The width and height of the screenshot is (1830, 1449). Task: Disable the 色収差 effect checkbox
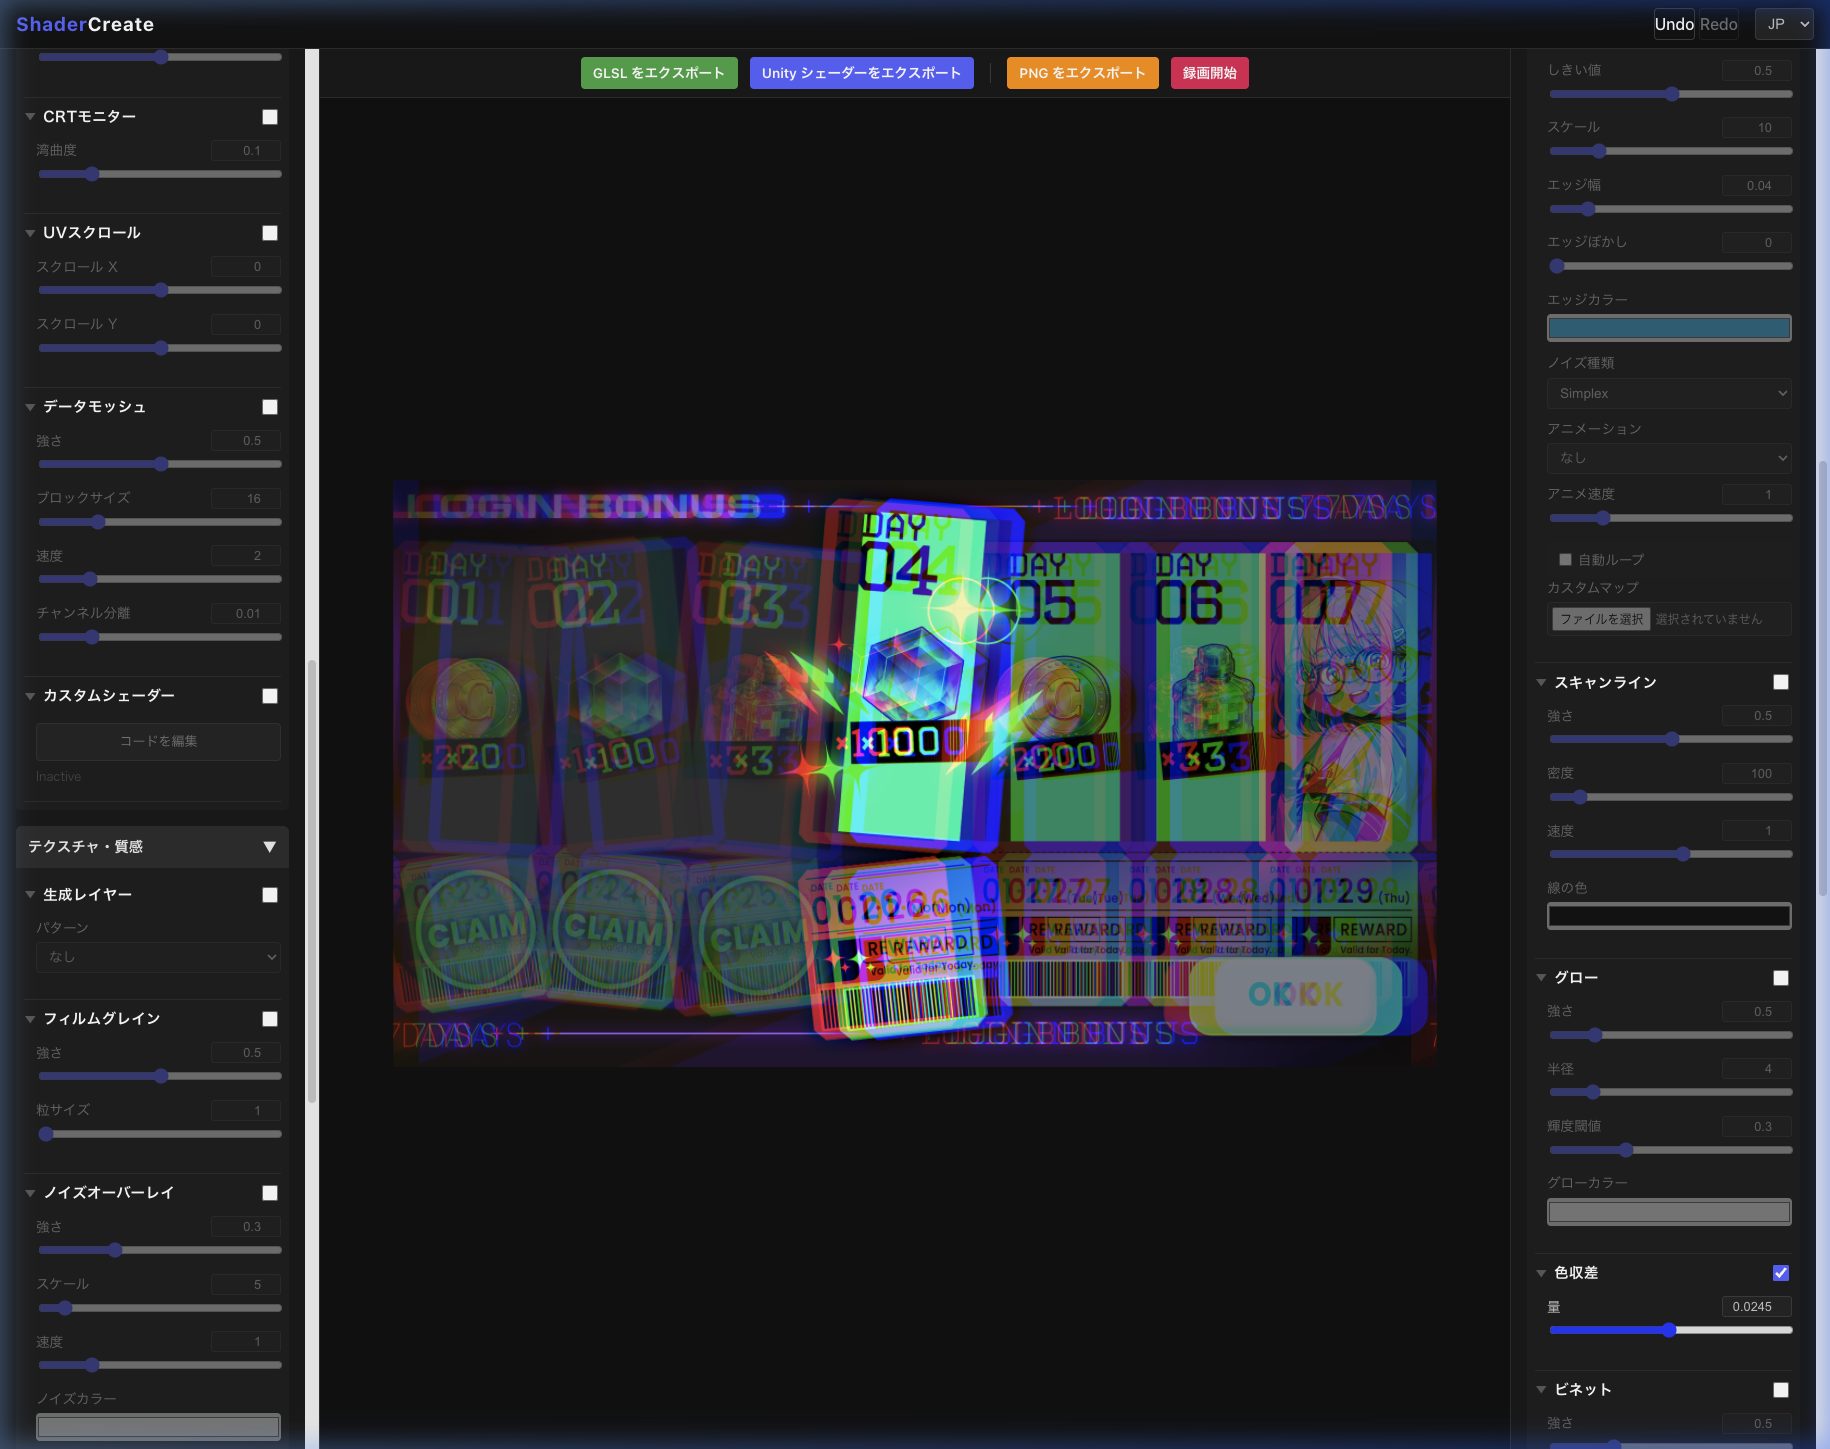pos(1781,1273)
